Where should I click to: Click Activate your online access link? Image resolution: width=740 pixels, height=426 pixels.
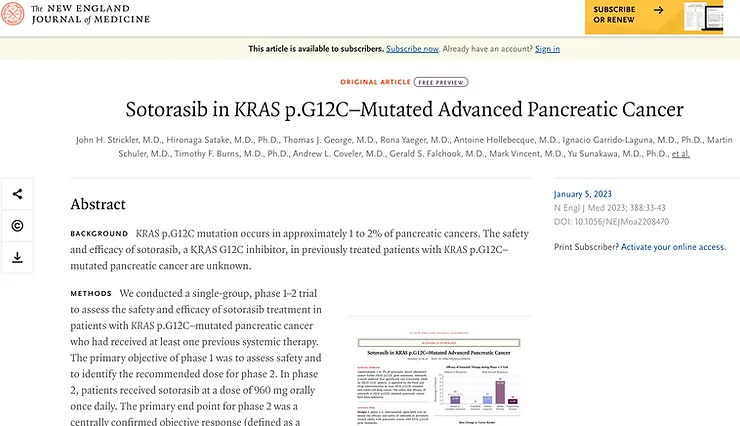coord(673,247)
